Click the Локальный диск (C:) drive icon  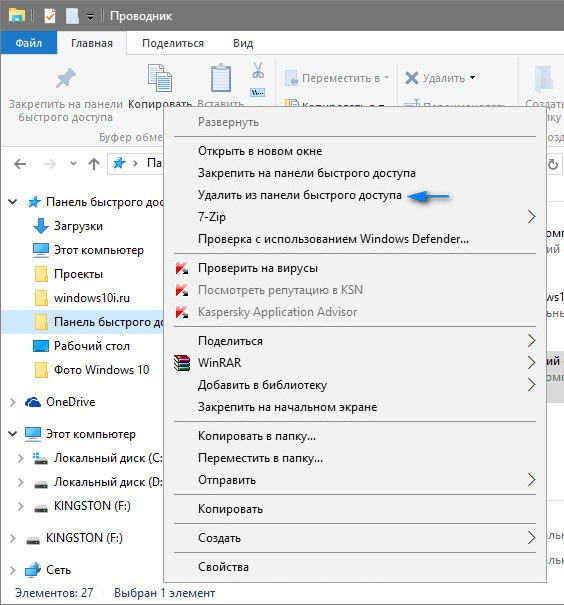(x=40, y=458)
